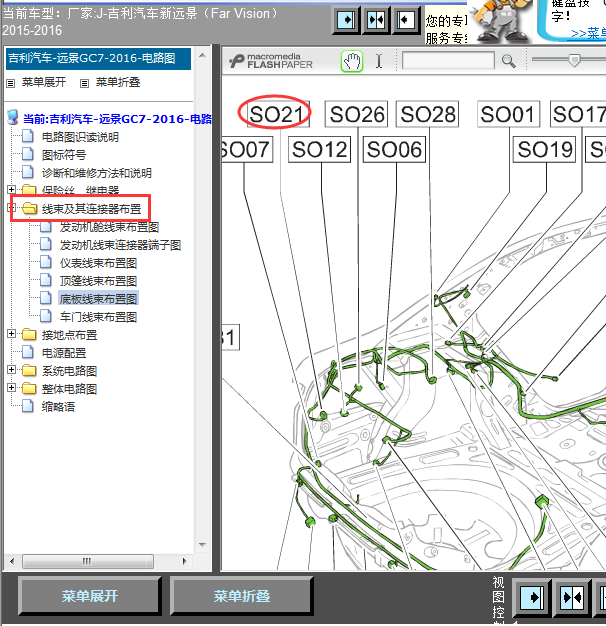
Task: Click page icon next to 电源配置
Action: pyautogui.click(x=28, y=352)
